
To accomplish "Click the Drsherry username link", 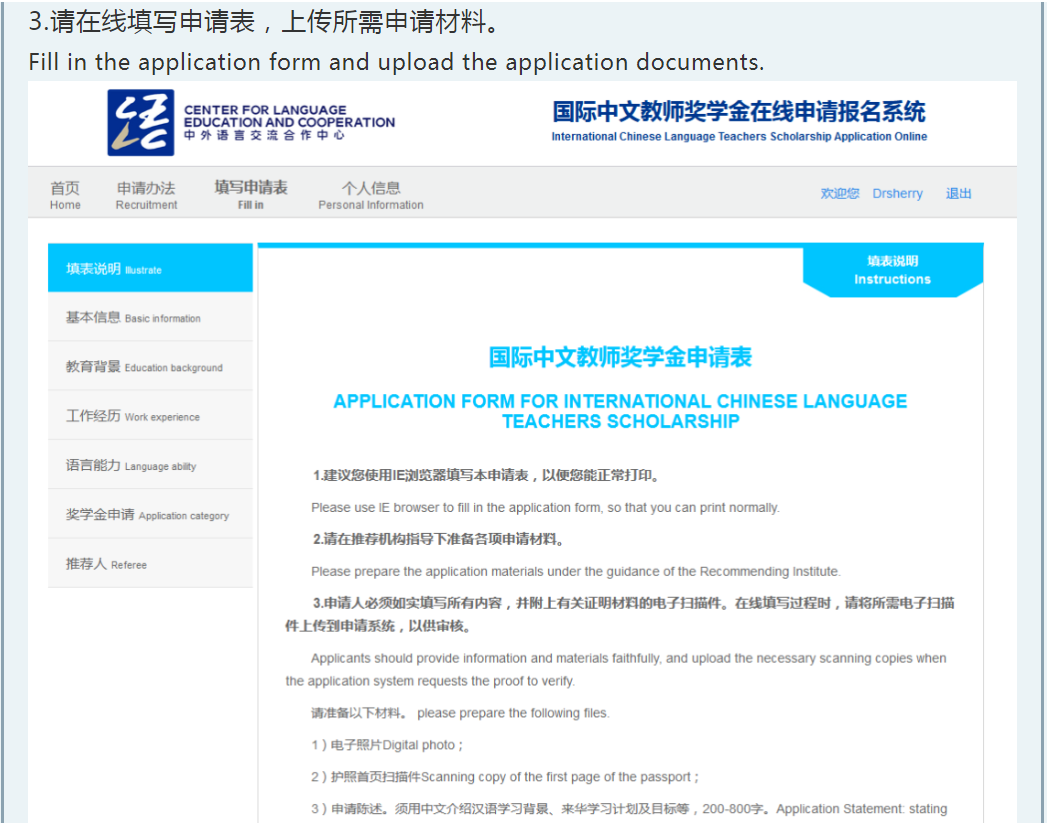I will click(897, 193).
